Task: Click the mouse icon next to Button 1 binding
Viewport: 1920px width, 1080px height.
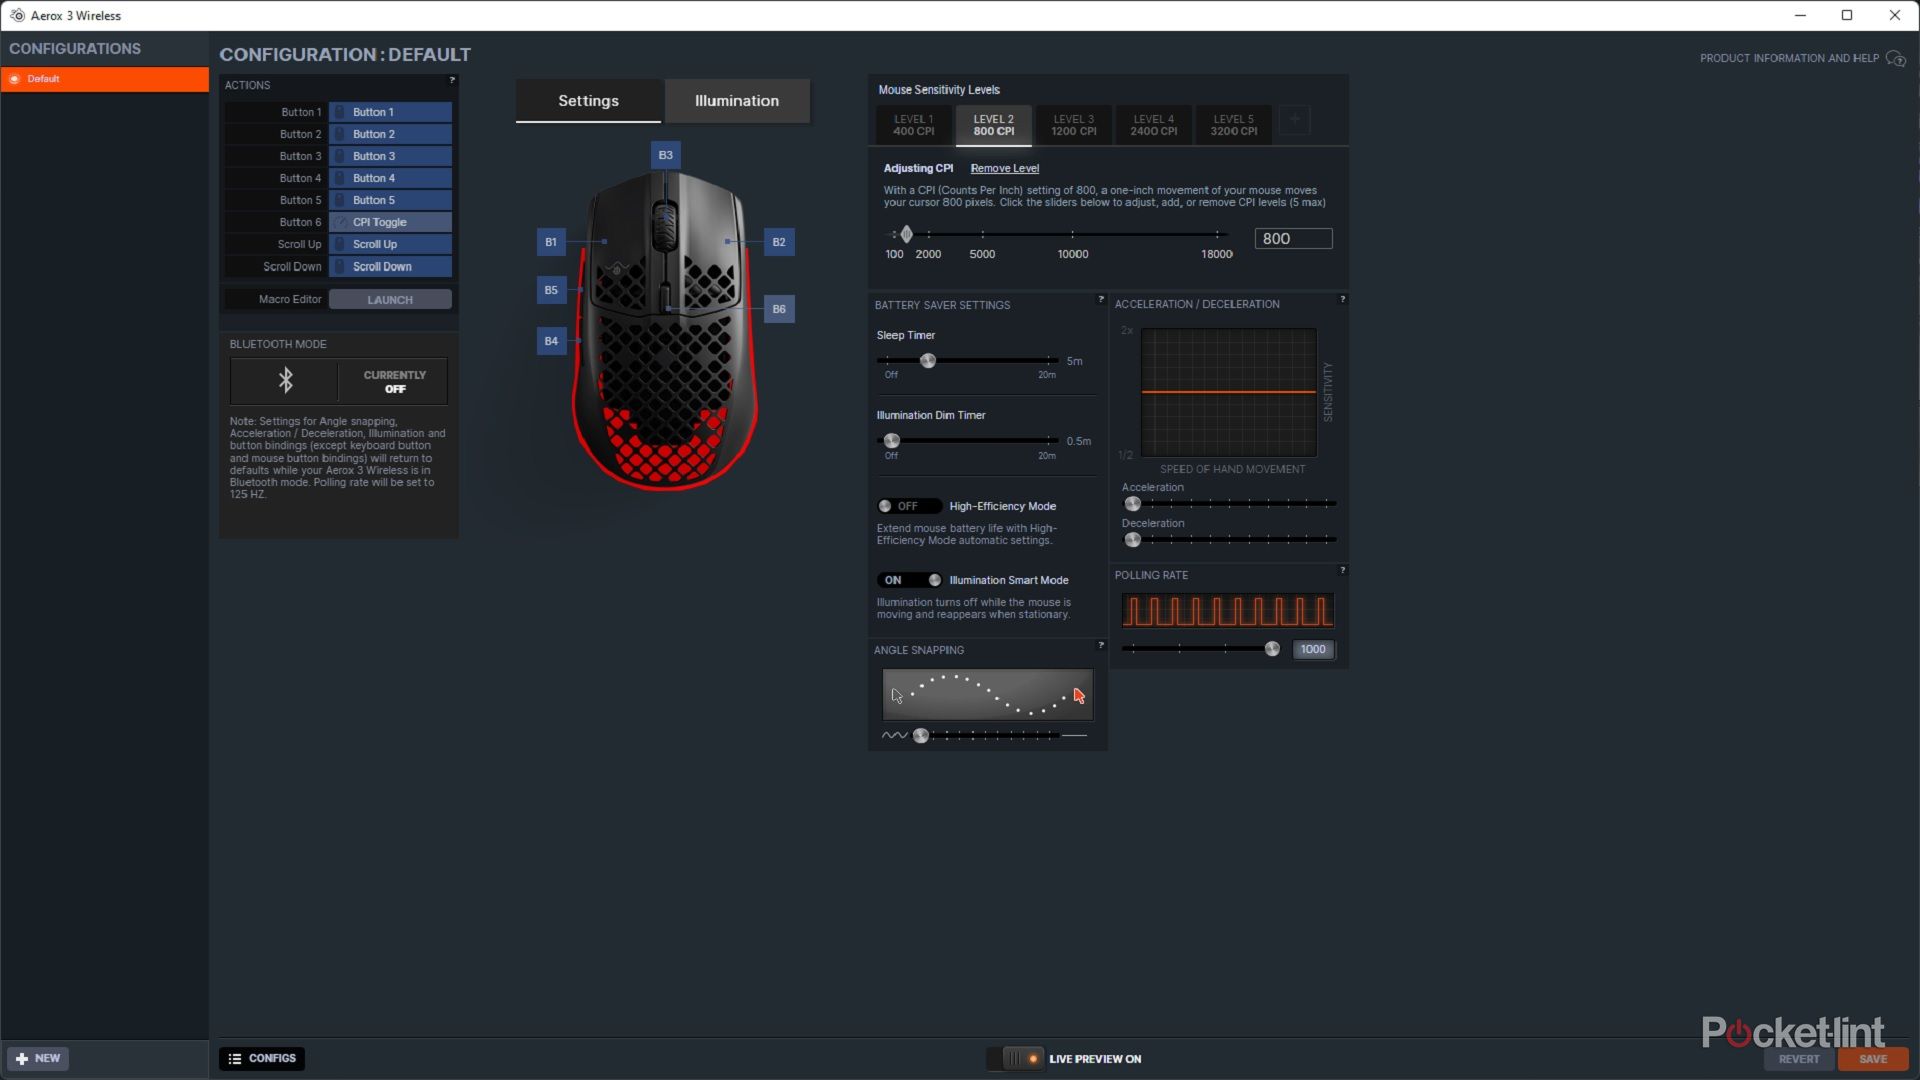Action: point(340,112)
